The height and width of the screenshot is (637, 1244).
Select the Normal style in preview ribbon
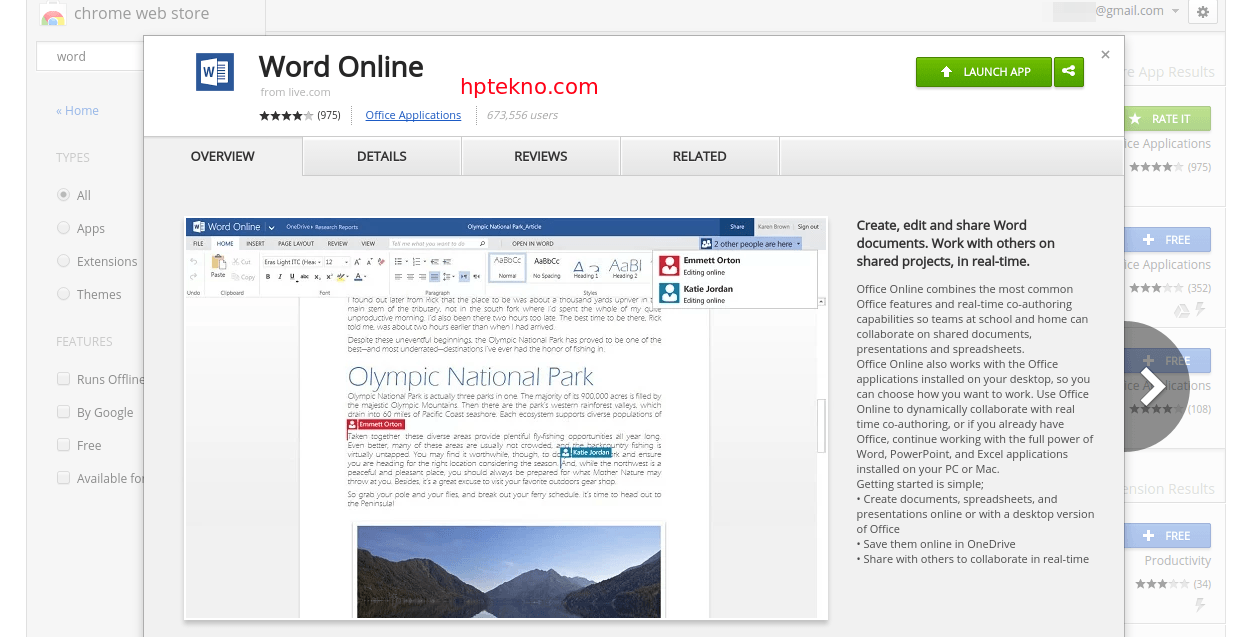click(507, 267)
